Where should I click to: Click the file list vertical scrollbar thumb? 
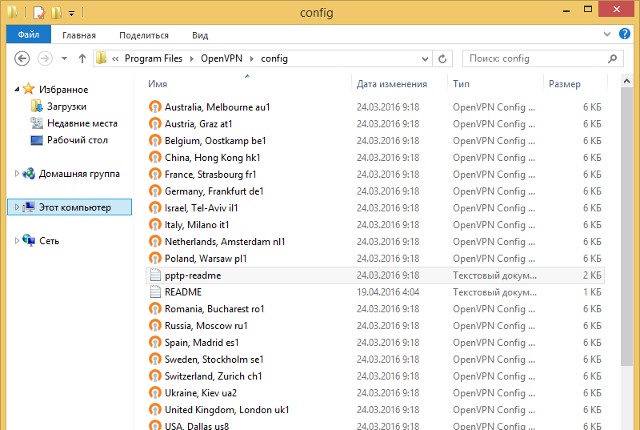(627, 226)
